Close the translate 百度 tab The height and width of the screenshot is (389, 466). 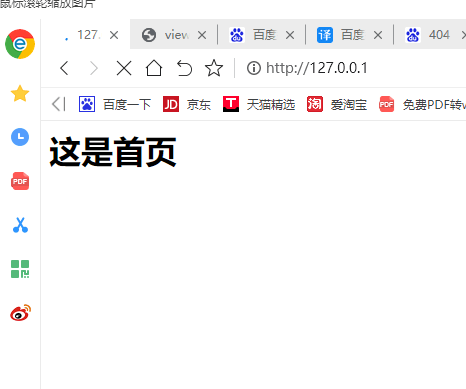pos(378,35)
